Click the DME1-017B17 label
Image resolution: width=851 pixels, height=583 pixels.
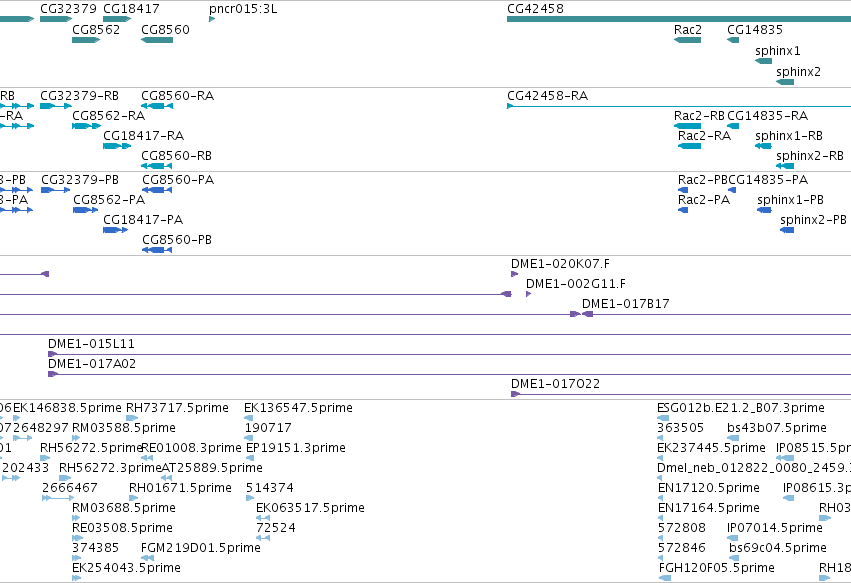pyautogui.click(x=625, y=303)
